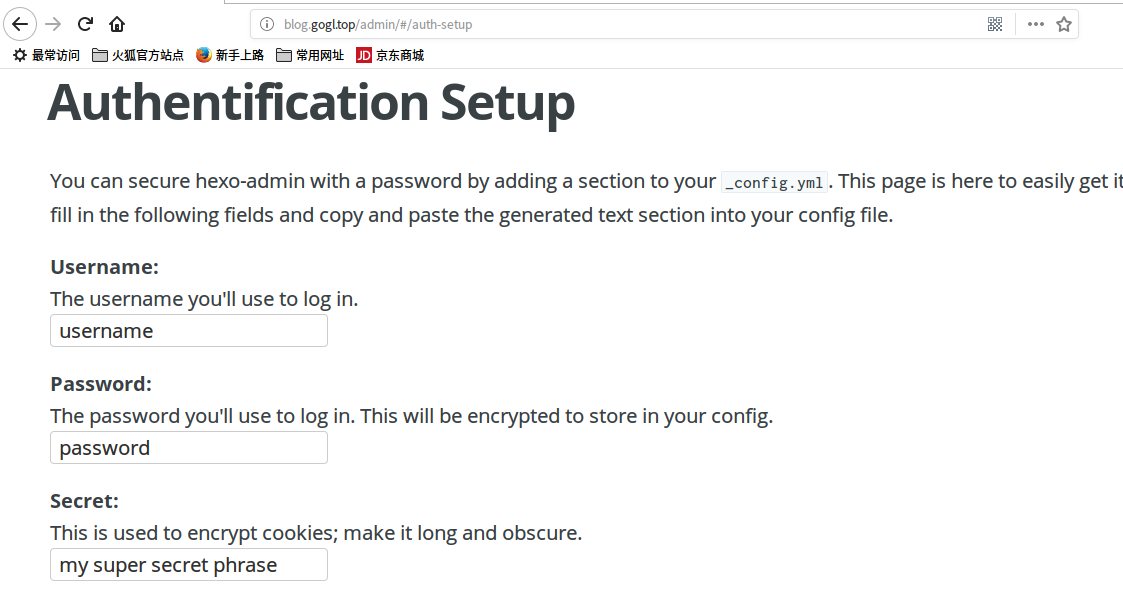Click the _config.yml code text

pos(775,183)
